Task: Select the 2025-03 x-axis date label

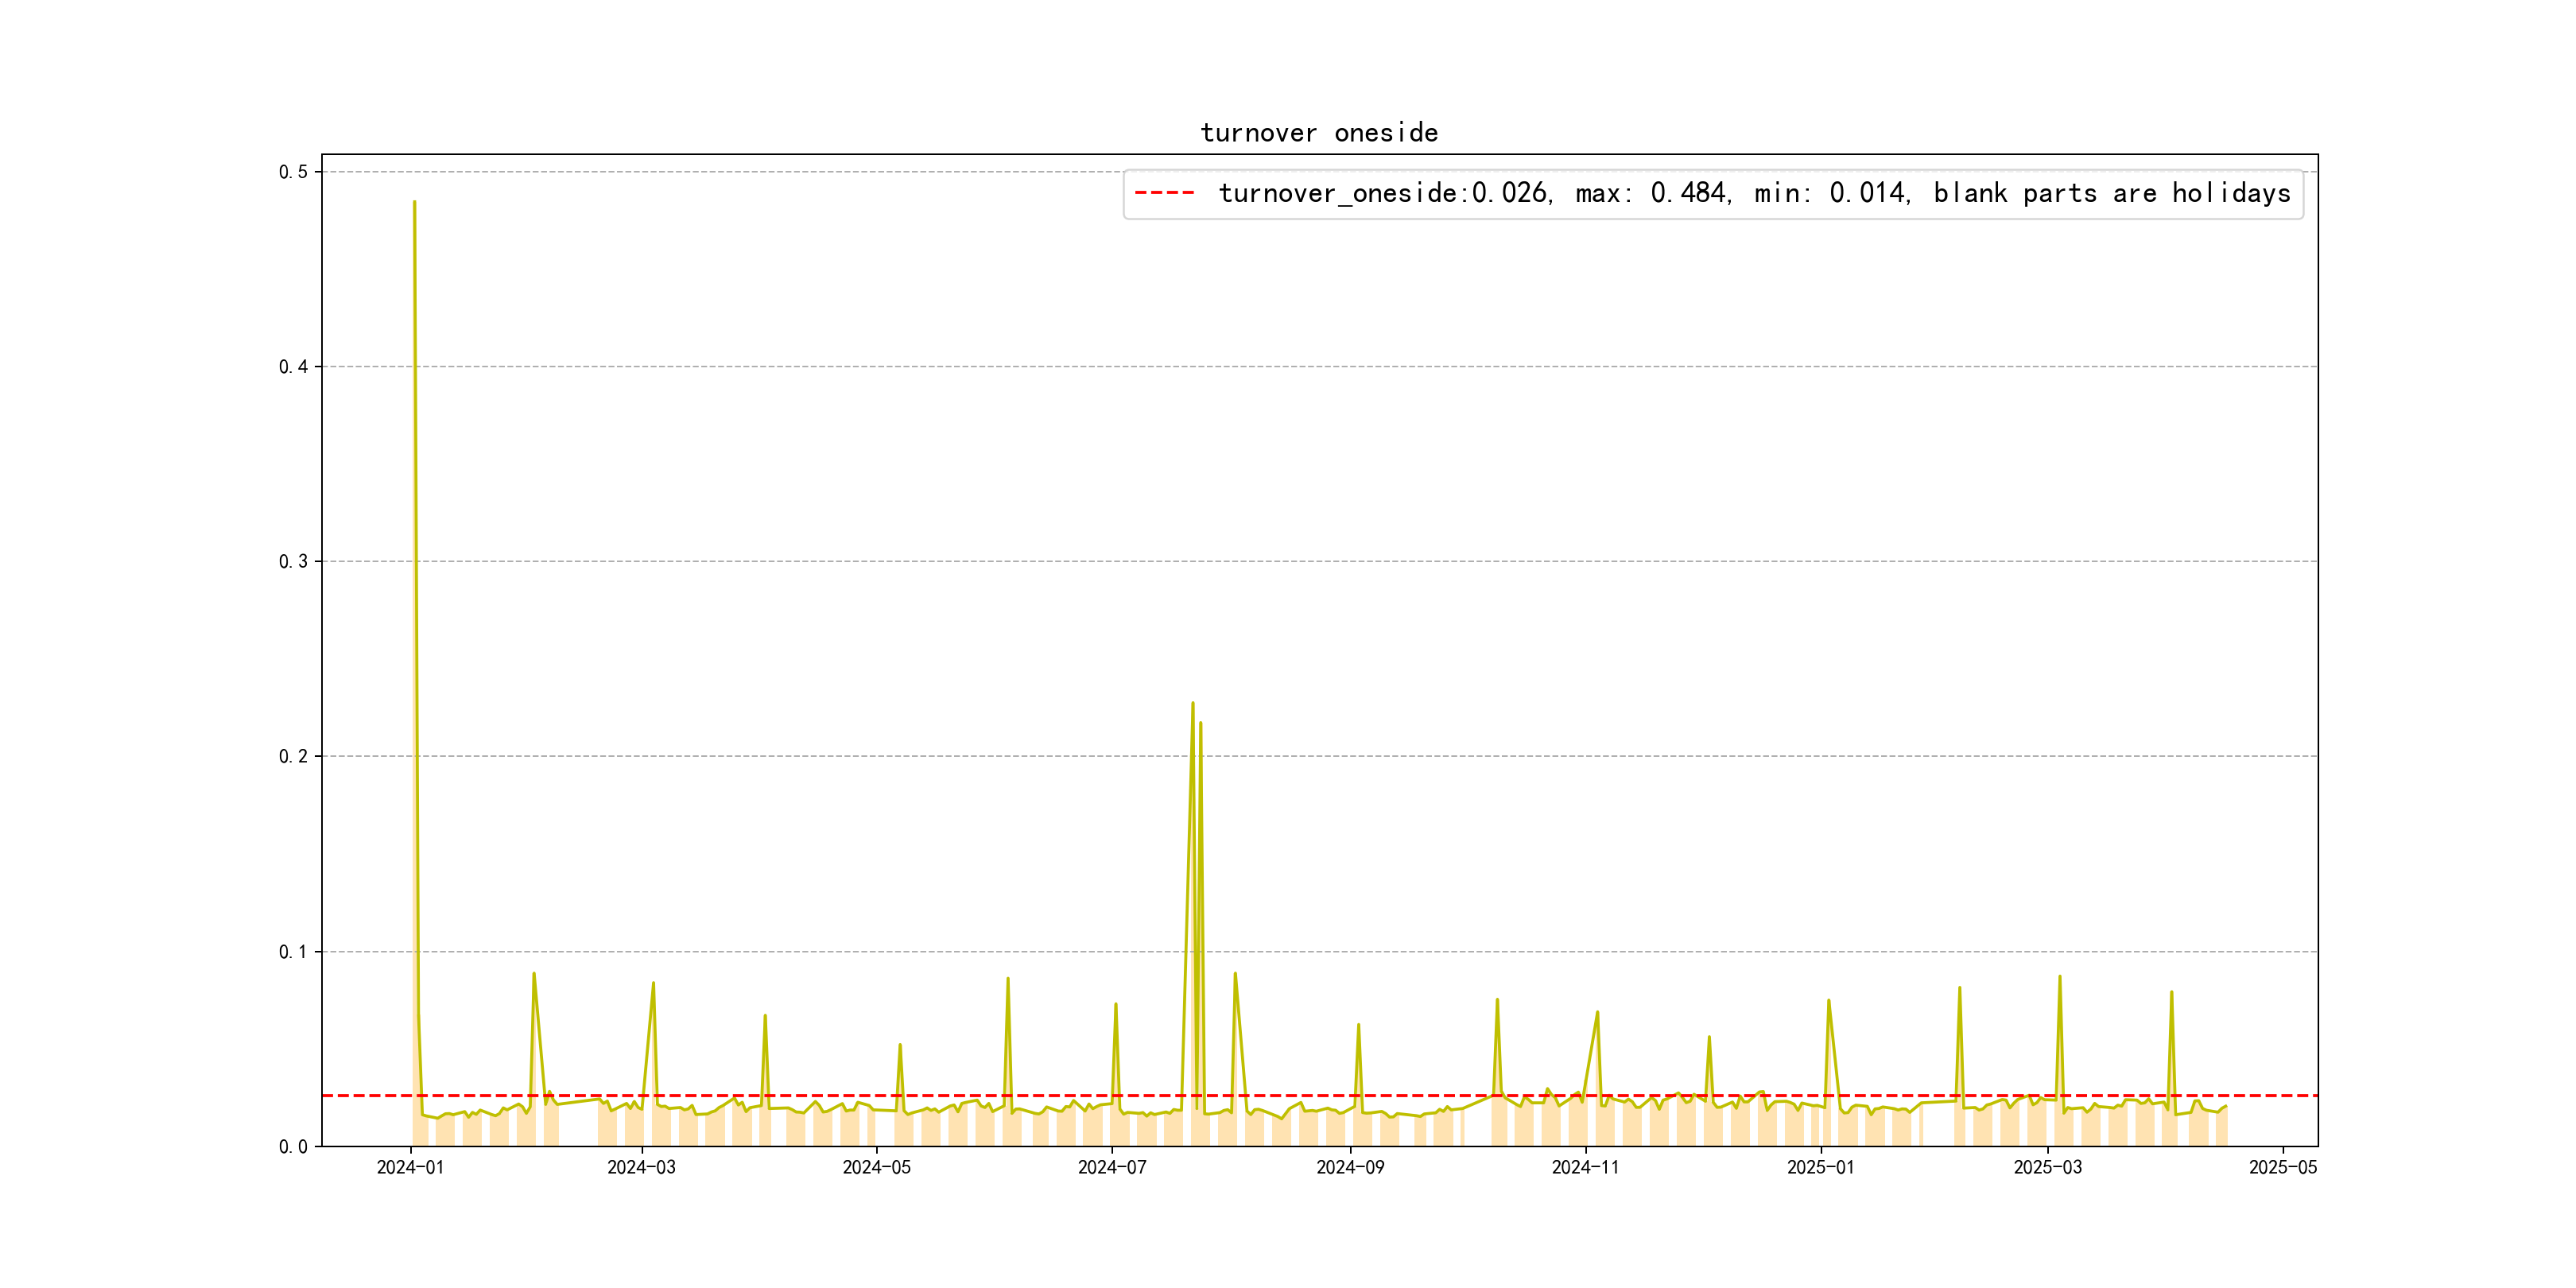Action: (x=2047, y=1168)
